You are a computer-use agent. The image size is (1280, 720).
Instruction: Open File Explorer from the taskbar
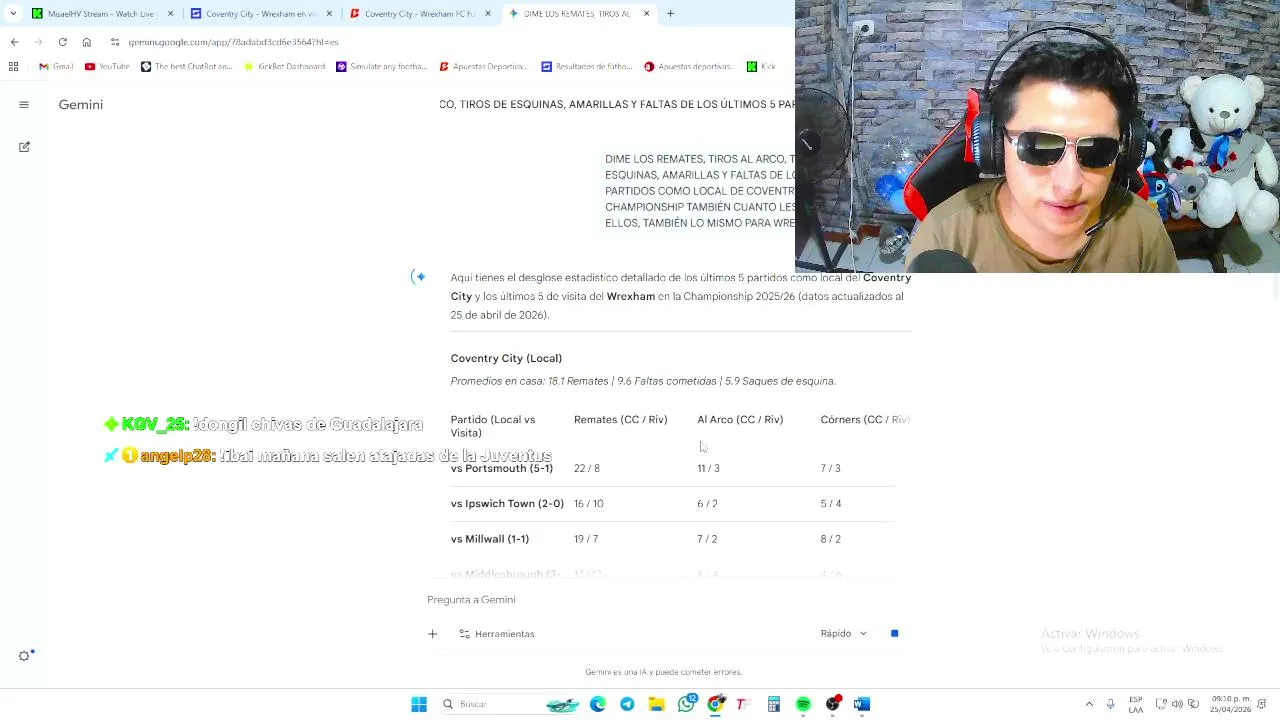[x=656, y=704]
